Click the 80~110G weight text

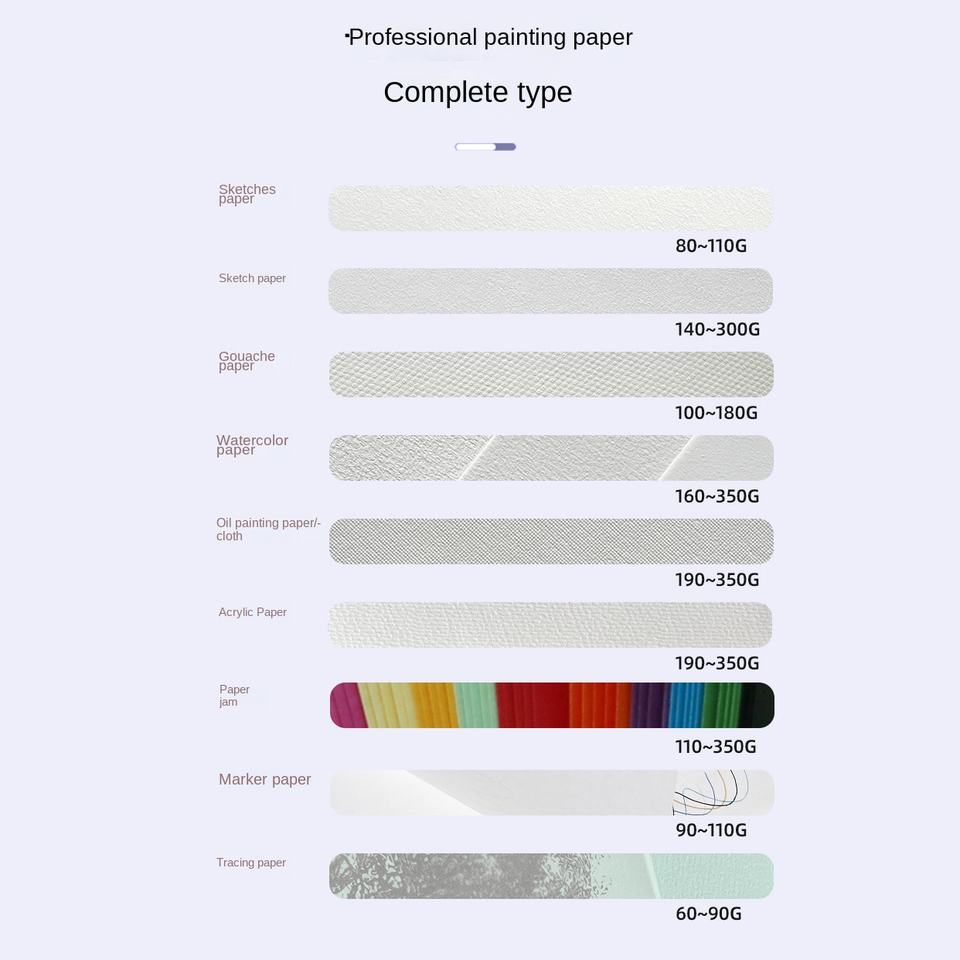click(x=711, y=246)
